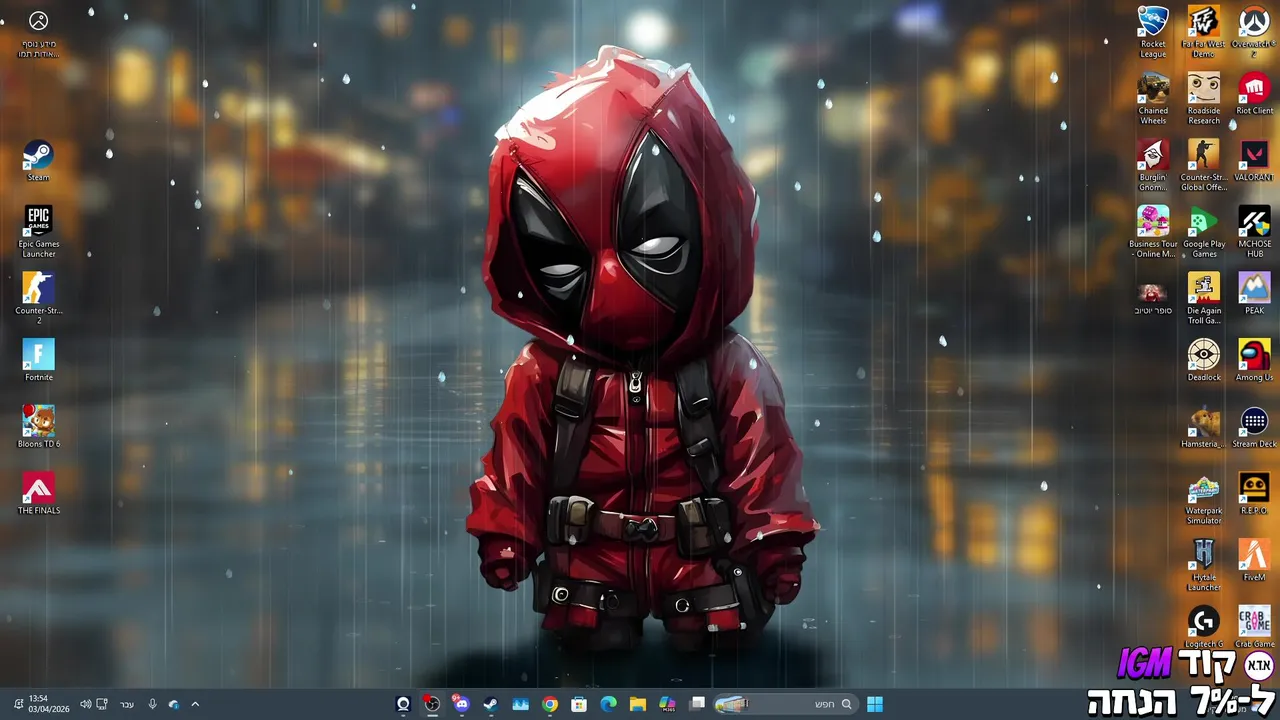Open Discord from the taskbar
This screenshot has width=1280, height=720.
[x=461, y=704]
